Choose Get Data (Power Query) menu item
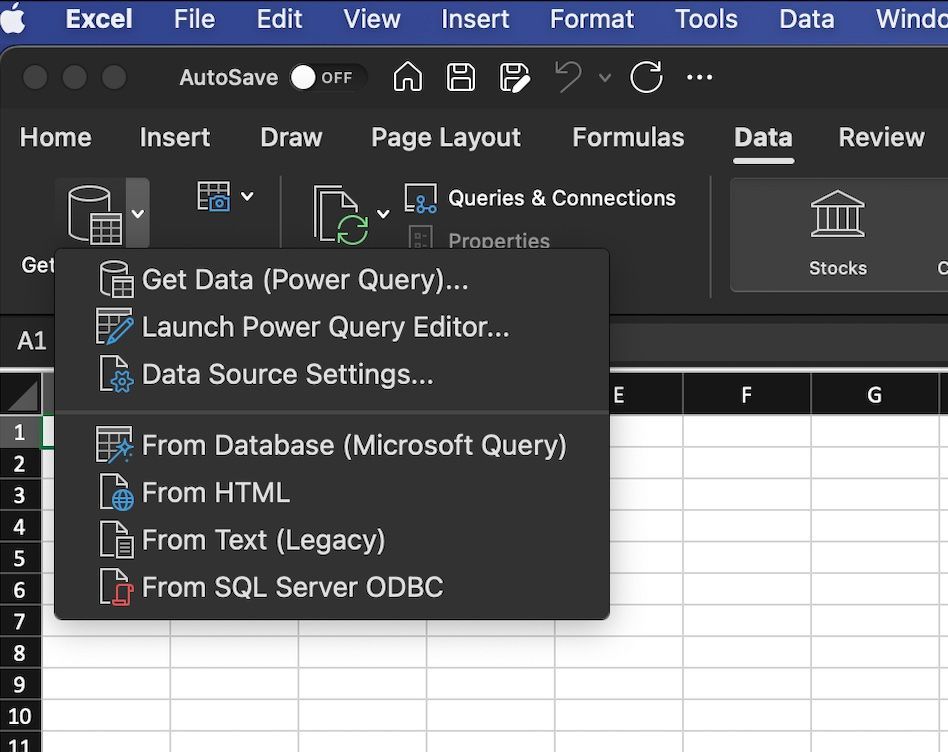Viewport: 948px width, 752px height. (x=305, y=280)
